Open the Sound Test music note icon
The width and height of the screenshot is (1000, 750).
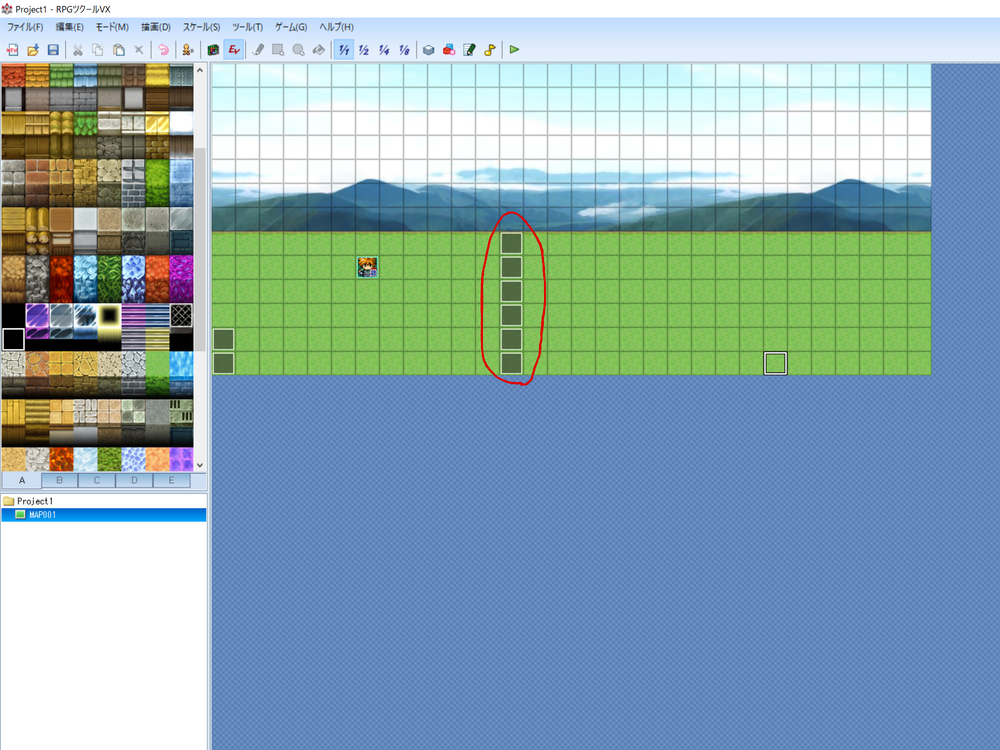[490, 50]
